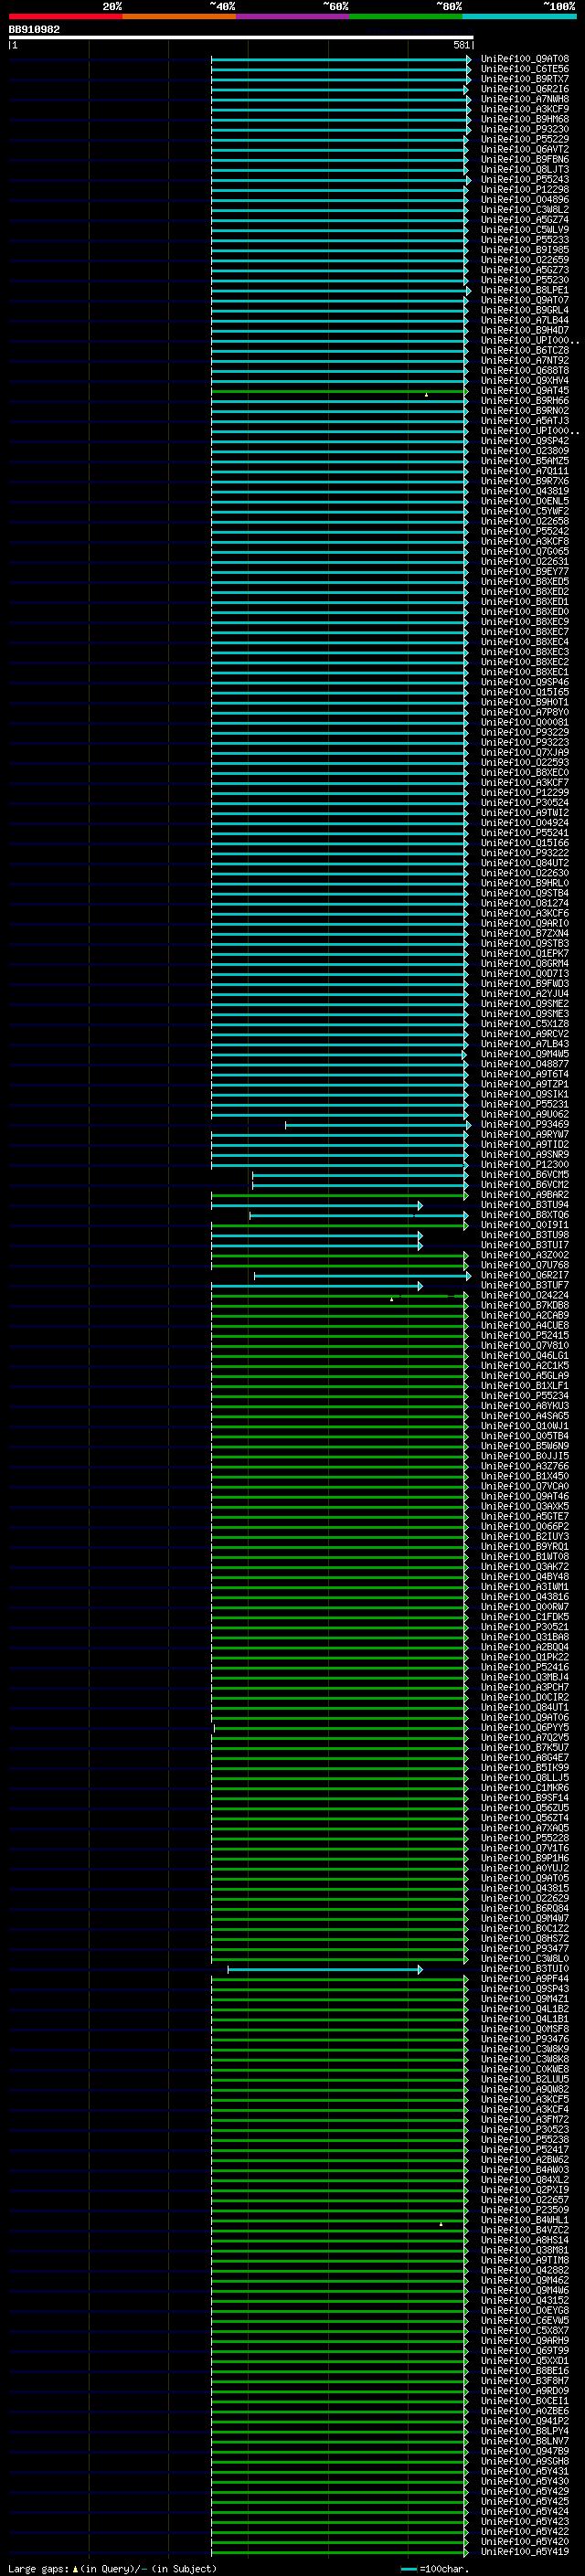
Task: Select hit label UniRef100_Q69T99
Action: (525, 2352)
